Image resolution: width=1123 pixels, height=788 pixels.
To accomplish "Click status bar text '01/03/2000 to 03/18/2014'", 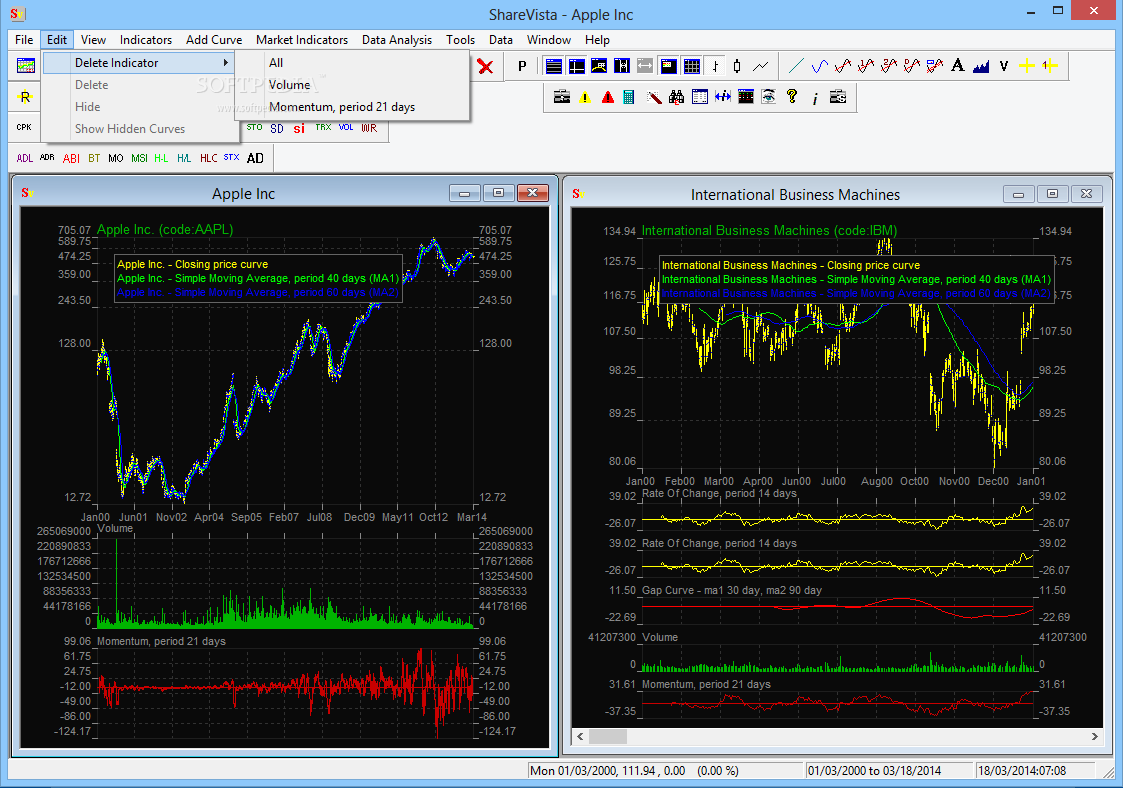I will pyautogui.click(x=874, y=771).
